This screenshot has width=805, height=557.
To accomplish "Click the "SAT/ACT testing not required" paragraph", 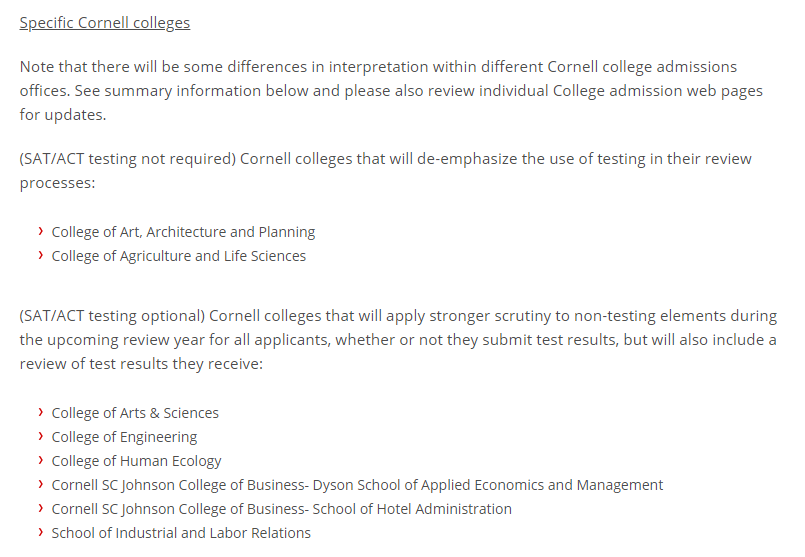I will click(x=385, y=171).
